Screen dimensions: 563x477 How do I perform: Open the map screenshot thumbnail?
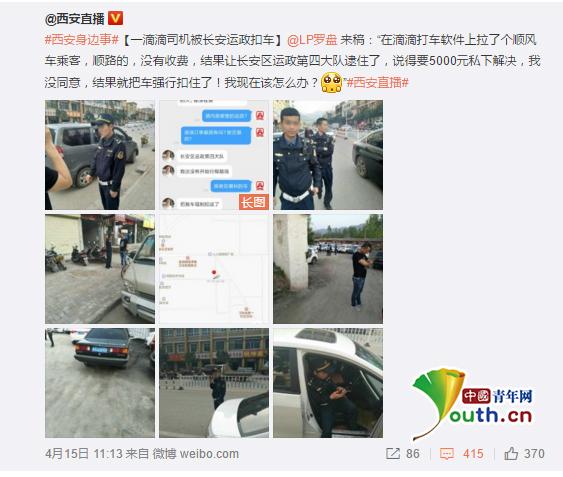click(214, 269)
